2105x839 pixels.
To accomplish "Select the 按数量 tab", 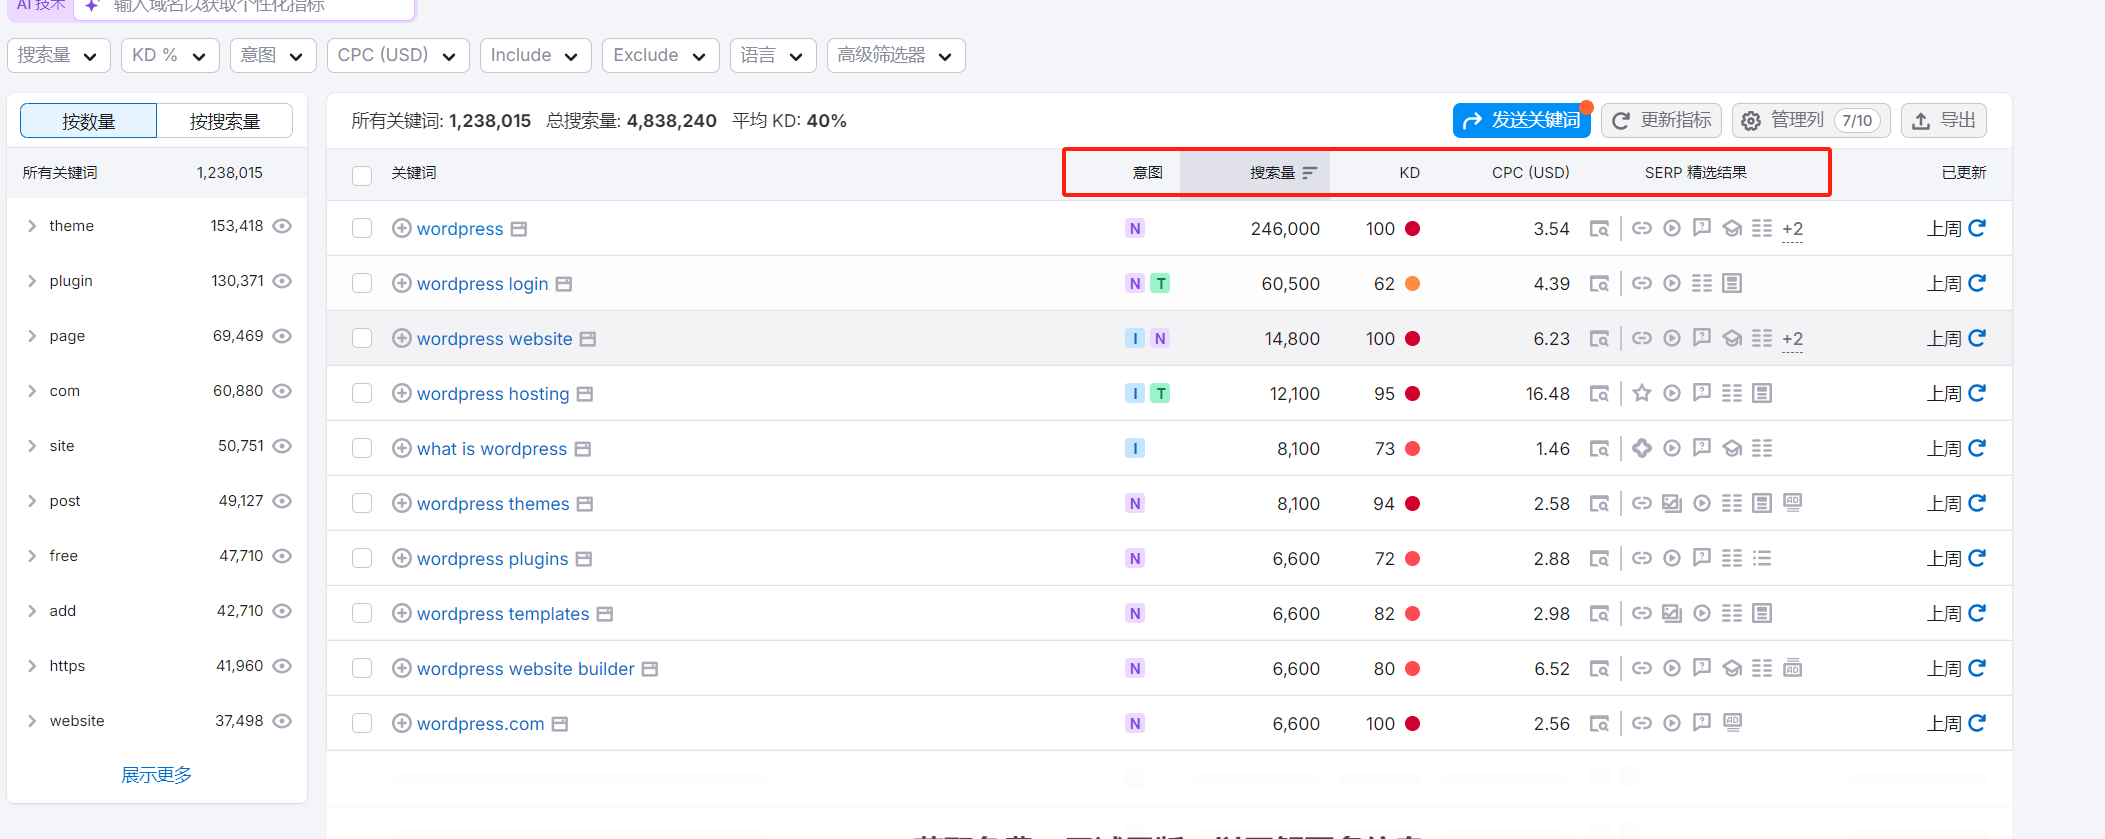I will (x=89, y=121).
